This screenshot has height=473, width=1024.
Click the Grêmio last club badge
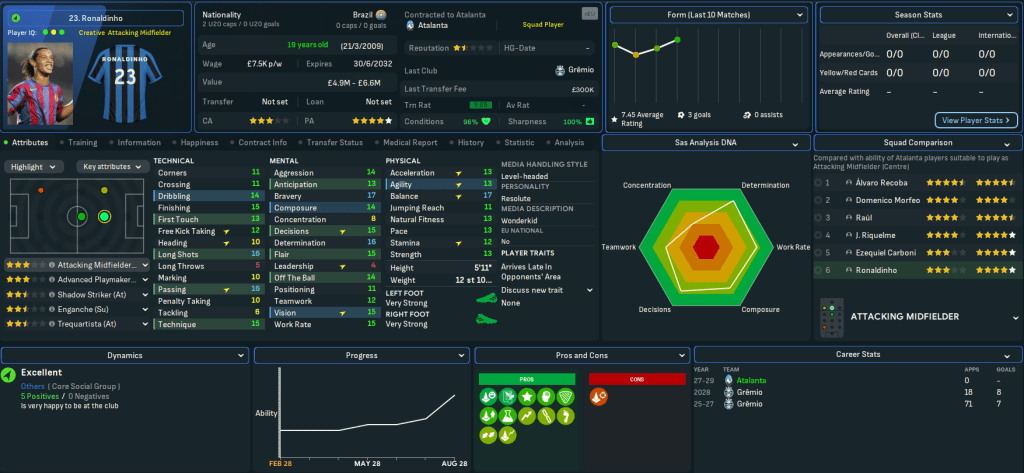tap(559, 70)
